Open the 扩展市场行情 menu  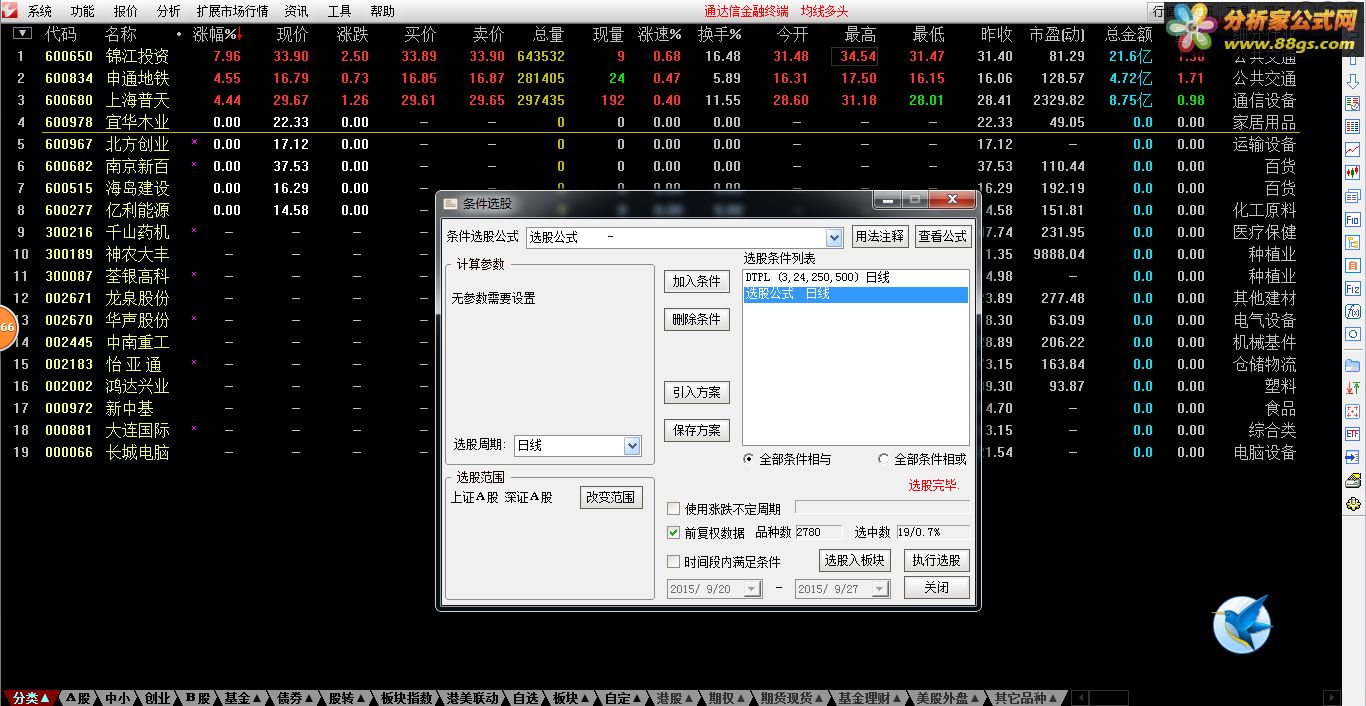click(232, 11)
